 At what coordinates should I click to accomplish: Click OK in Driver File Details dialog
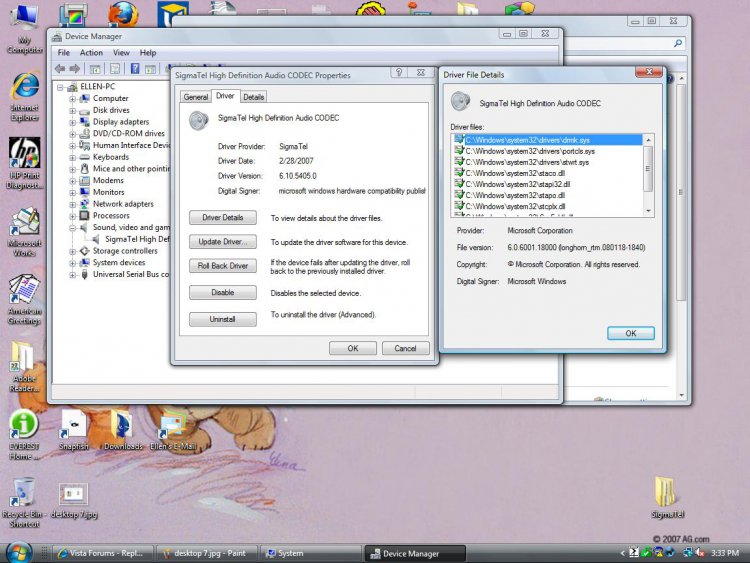coord(630,333)
